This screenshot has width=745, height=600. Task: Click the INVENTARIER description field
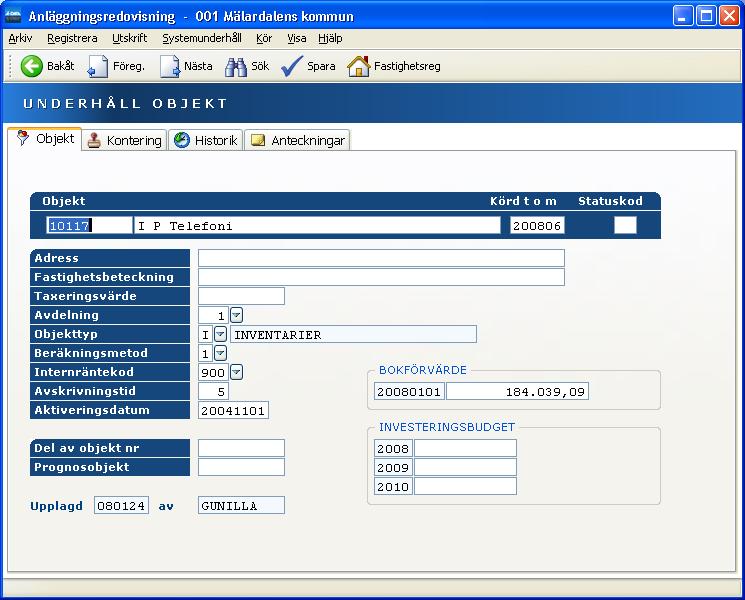tap(353, 334)
